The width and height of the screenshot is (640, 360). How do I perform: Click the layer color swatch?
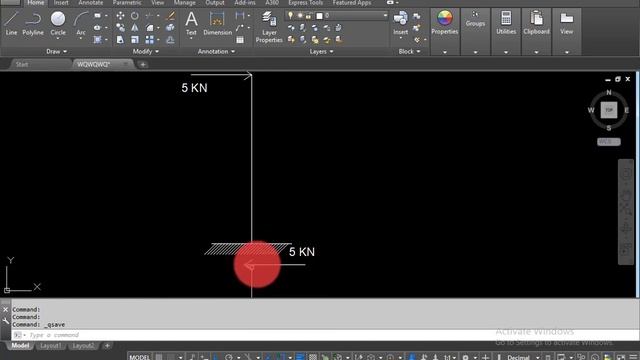click(320, 16)
